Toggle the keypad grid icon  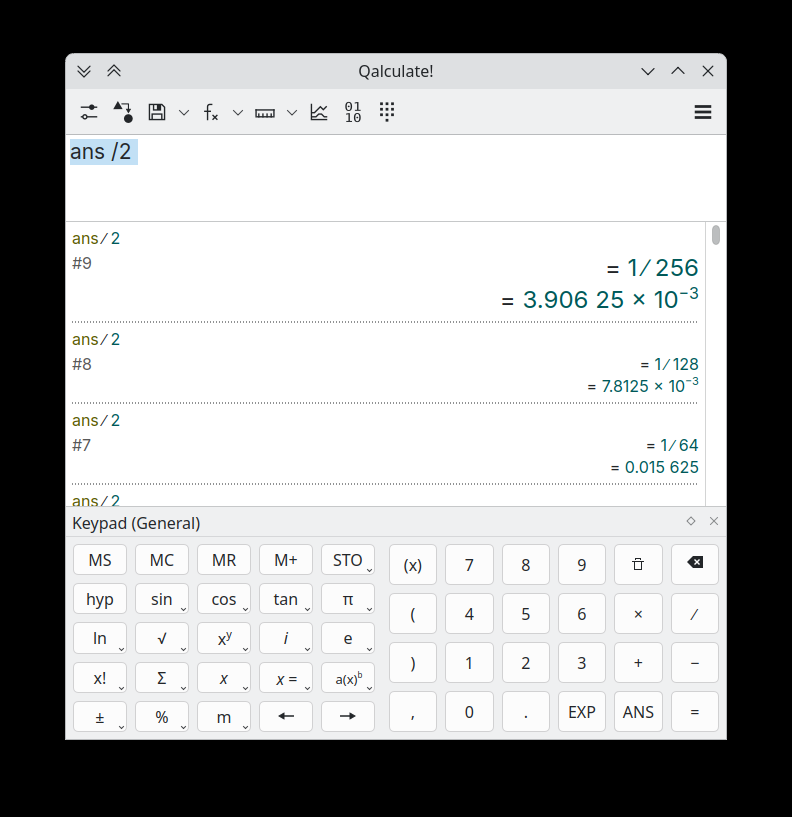387,112
